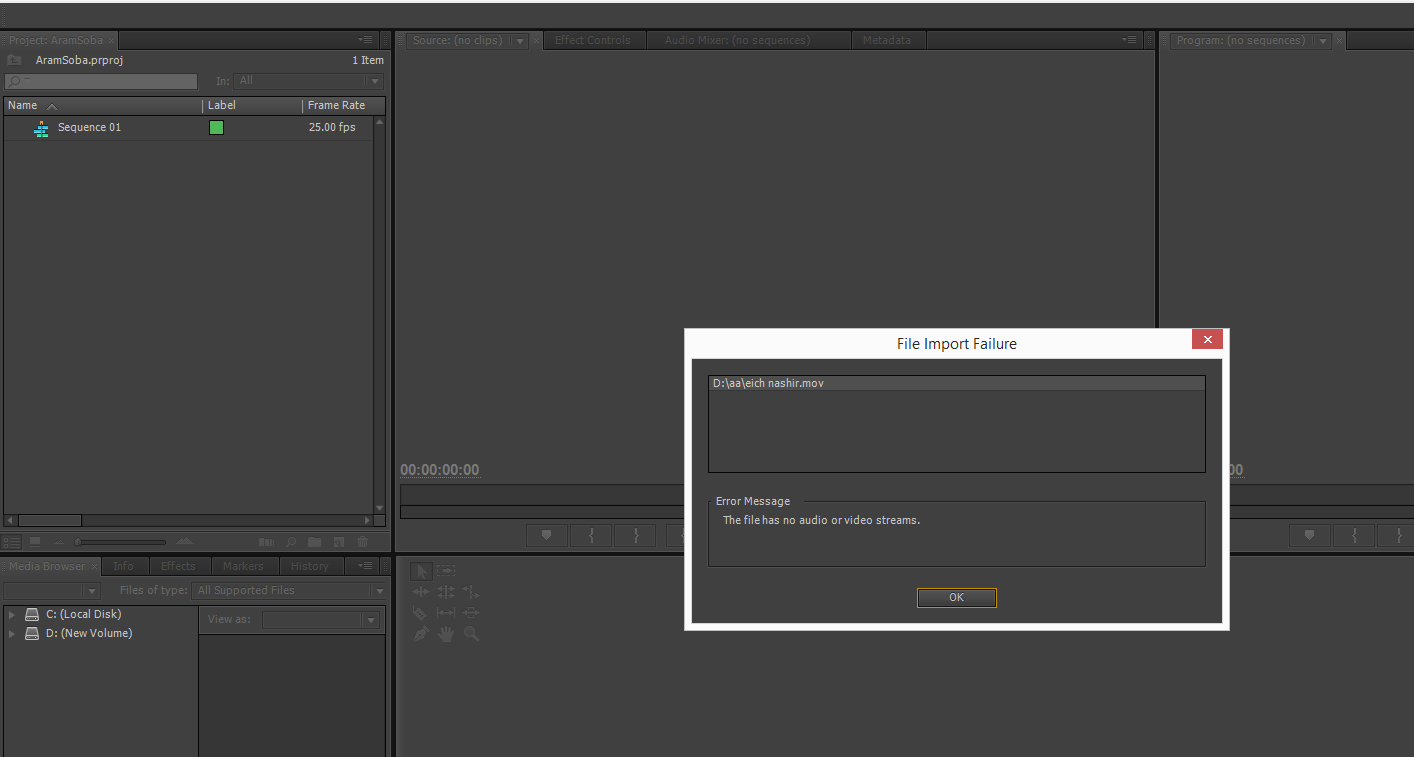Sort by the Frame Rate column header
This screenshot has height=757, width=1414.
[343, 105]
